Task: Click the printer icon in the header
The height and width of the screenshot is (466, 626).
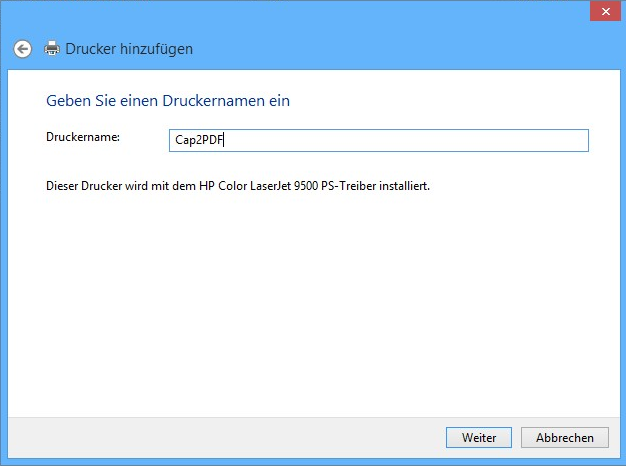Action: pyautogui.click(x=52, y=49)
